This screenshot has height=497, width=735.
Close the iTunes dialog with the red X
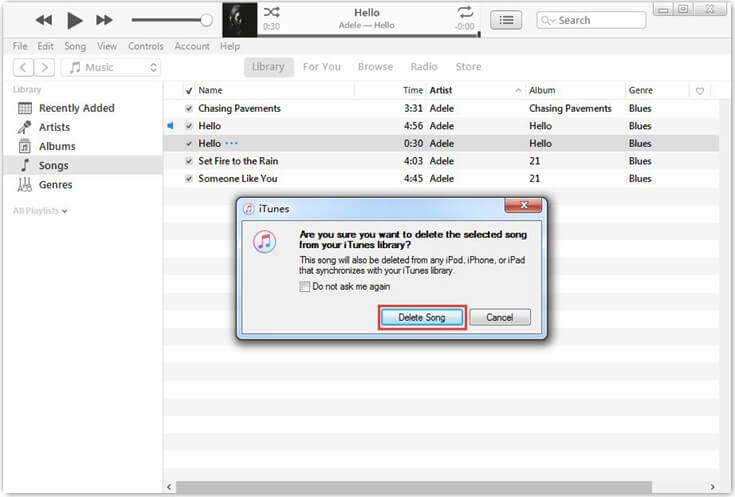pyautogui.click(x=523, y=205)
